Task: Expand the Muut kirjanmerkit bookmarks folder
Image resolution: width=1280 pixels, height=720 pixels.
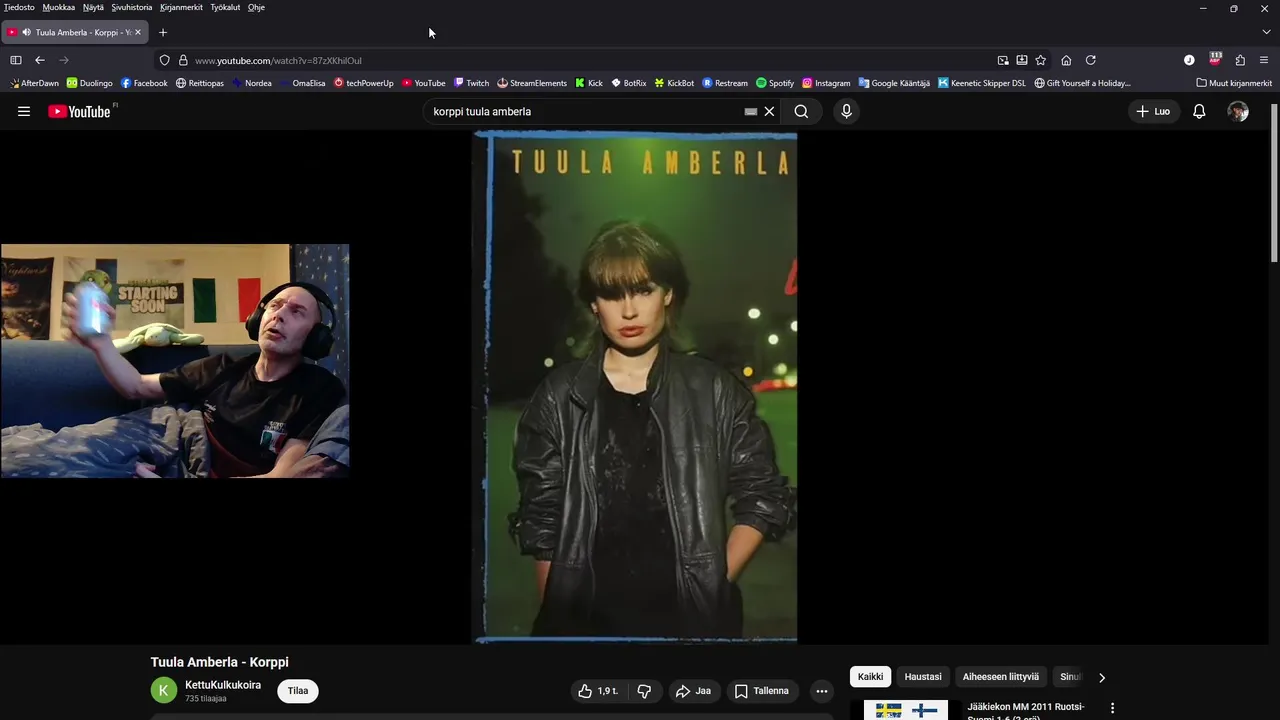Action: (1234, 83)
